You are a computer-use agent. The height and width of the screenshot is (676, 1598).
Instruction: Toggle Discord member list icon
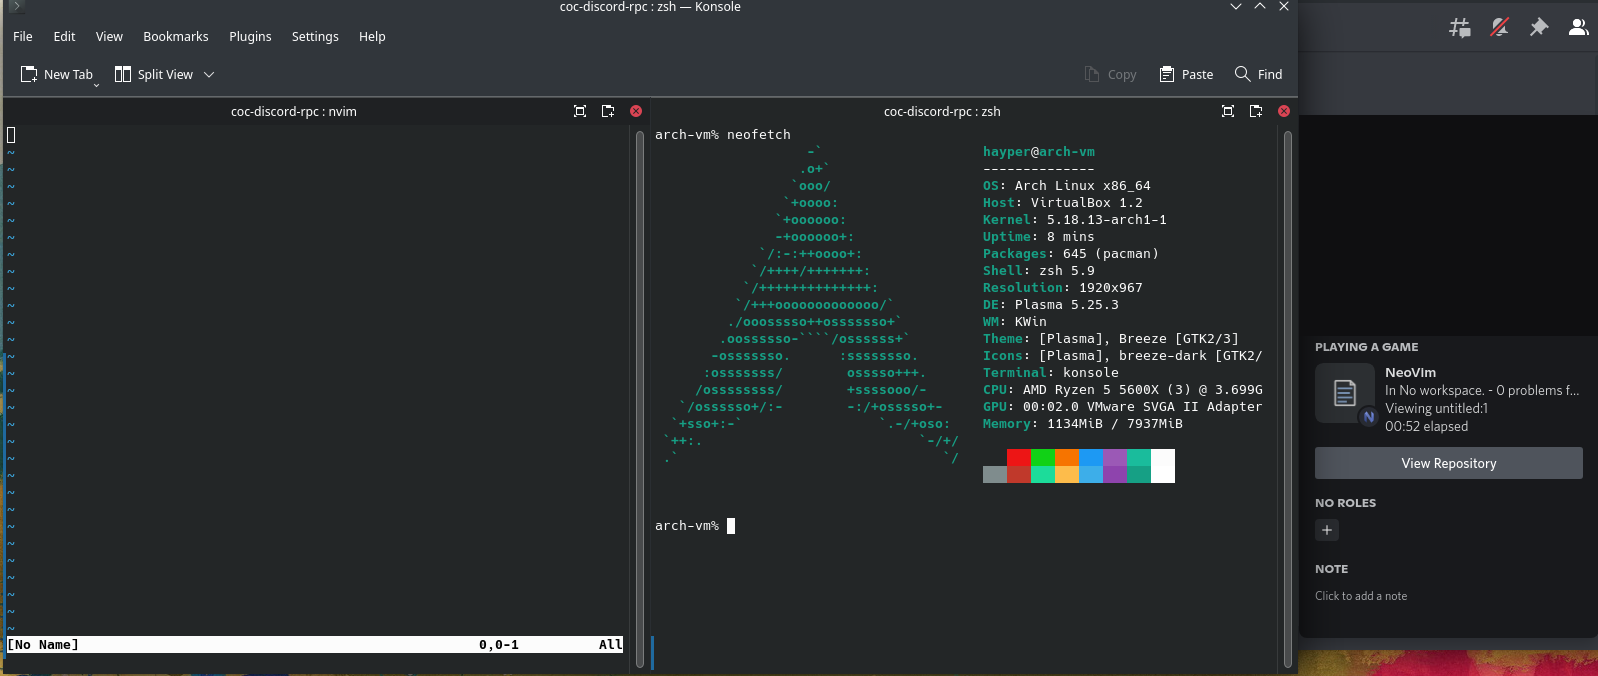pos(1578,28)
